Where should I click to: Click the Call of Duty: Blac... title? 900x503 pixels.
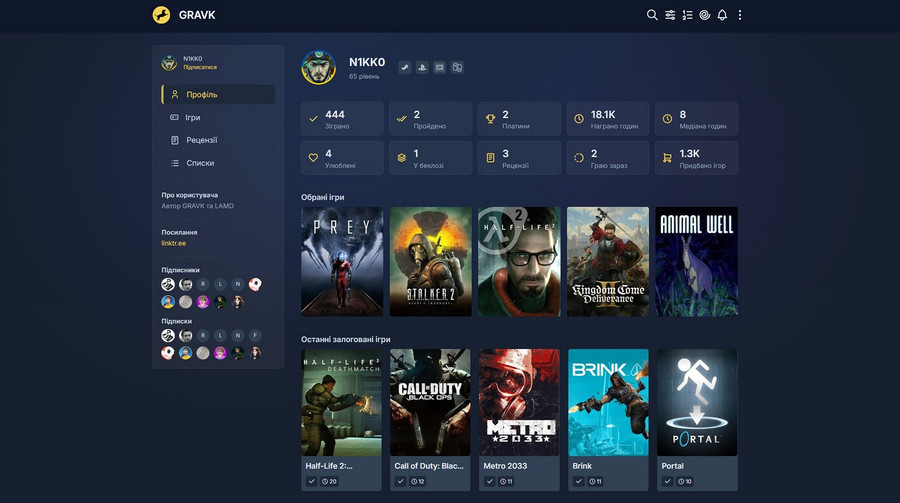click(x=429, y=466)
